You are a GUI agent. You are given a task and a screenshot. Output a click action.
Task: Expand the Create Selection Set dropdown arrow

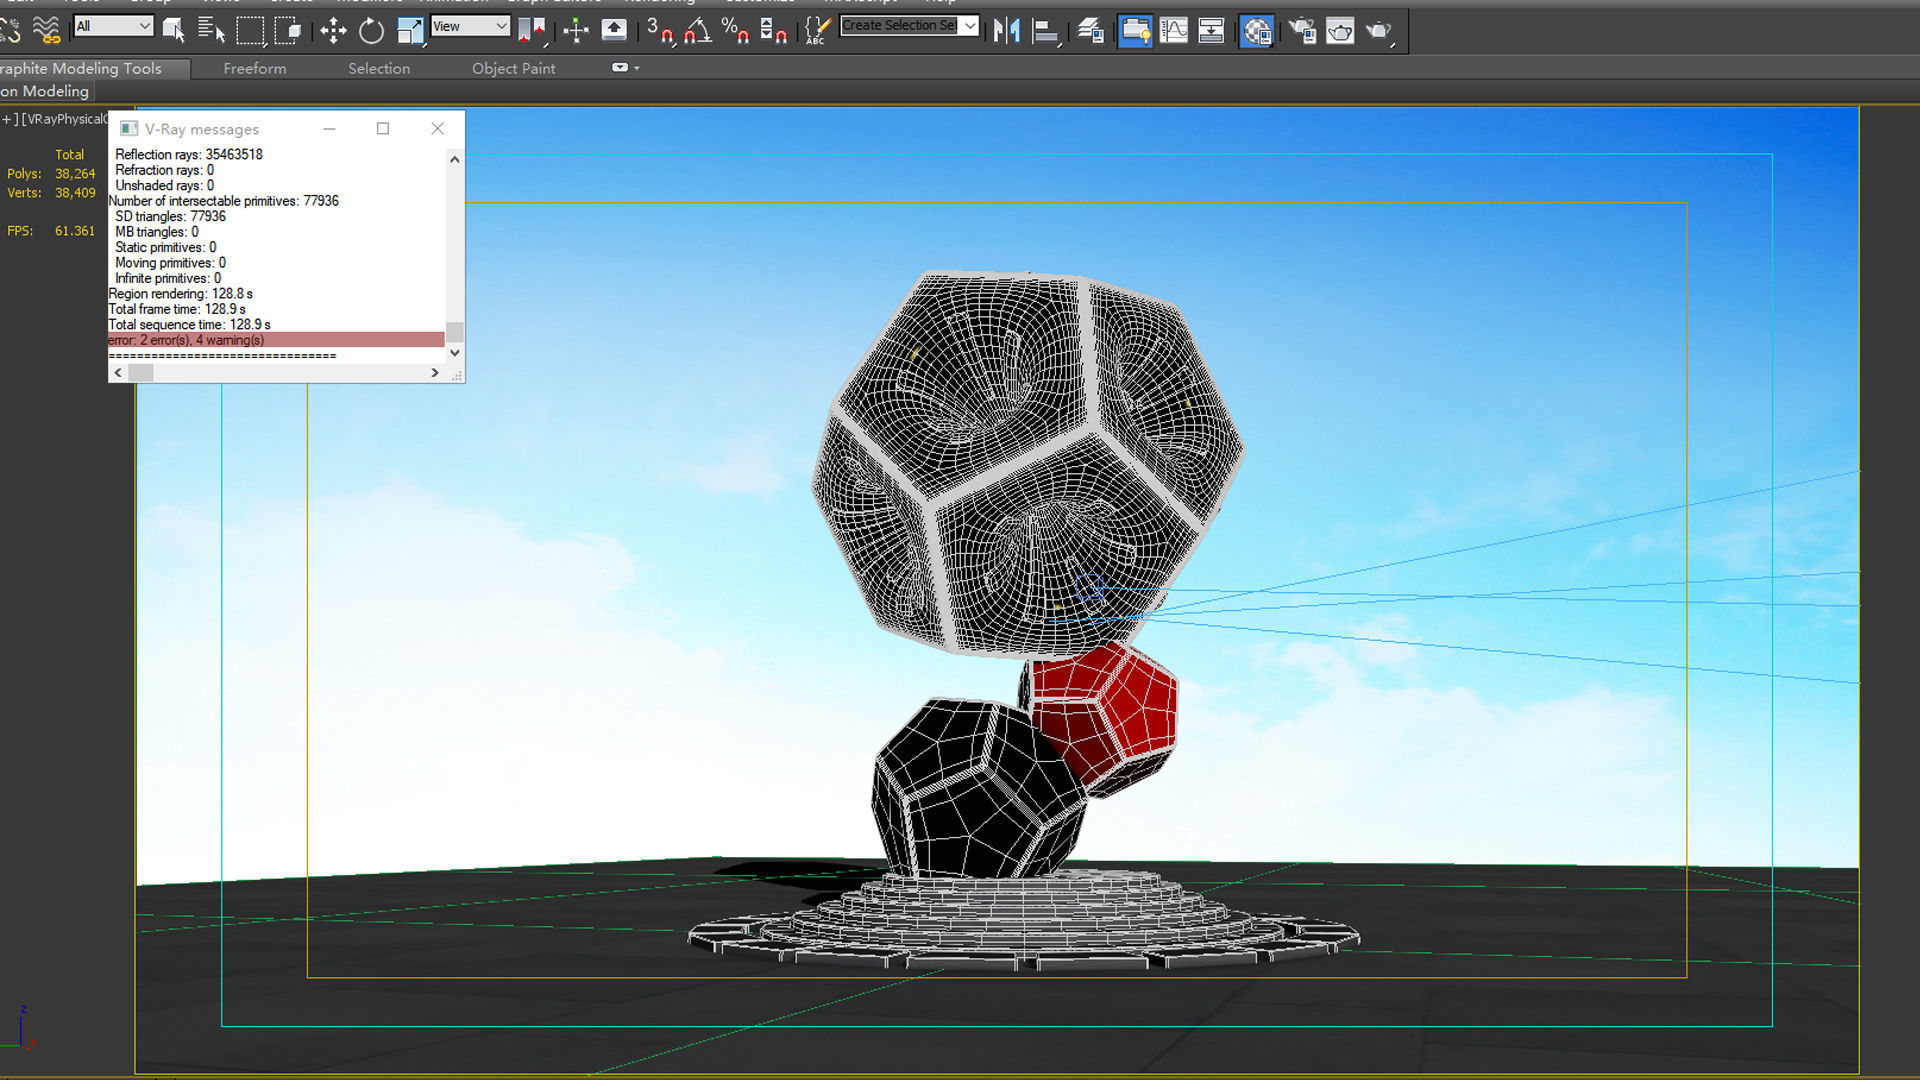pos(969,26)
